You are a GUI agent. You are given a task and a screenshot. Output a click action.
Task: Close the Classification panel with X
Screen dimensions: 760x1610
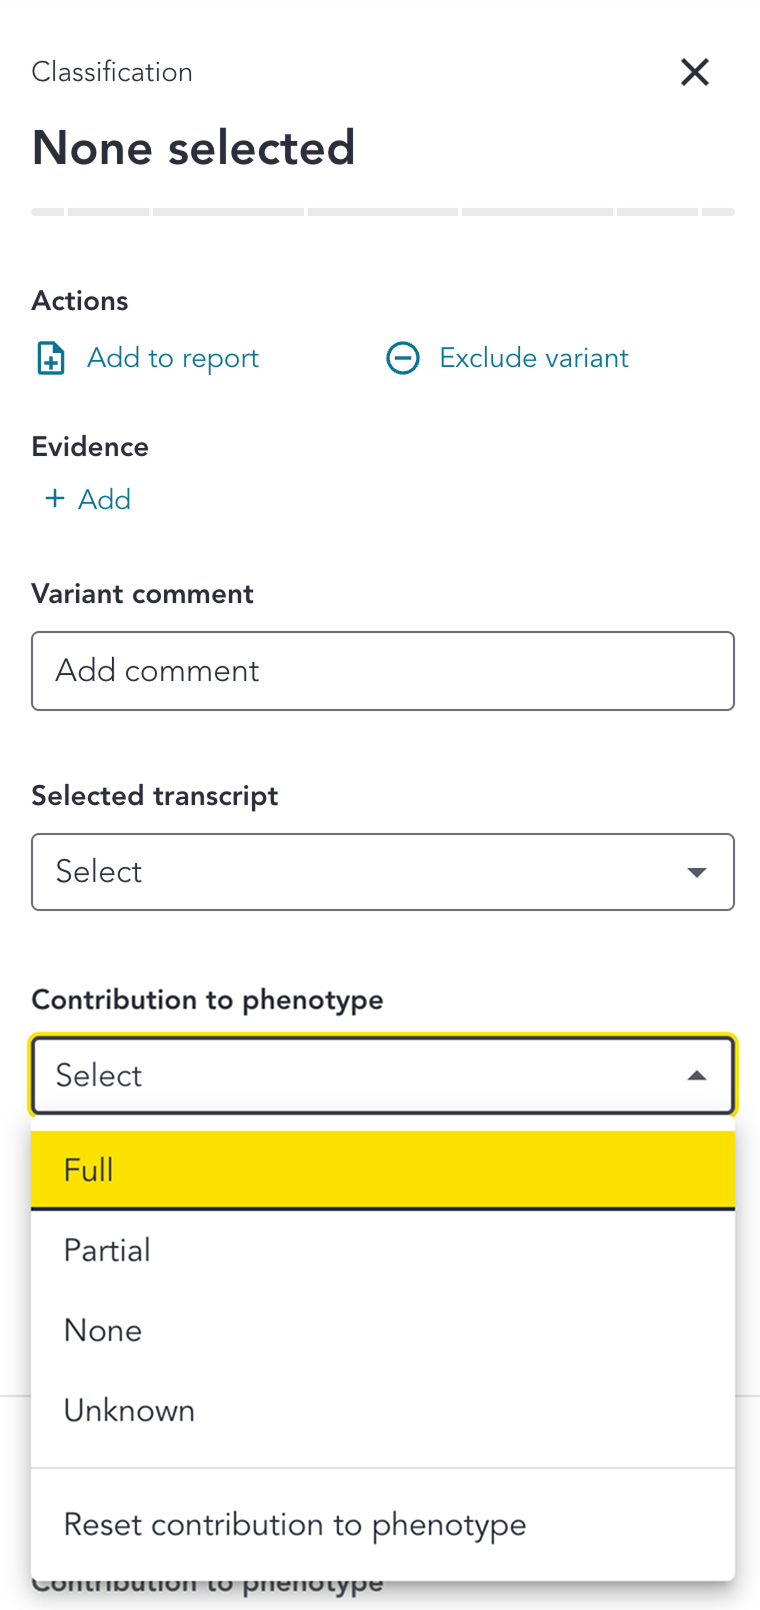(x=695, y=72)
